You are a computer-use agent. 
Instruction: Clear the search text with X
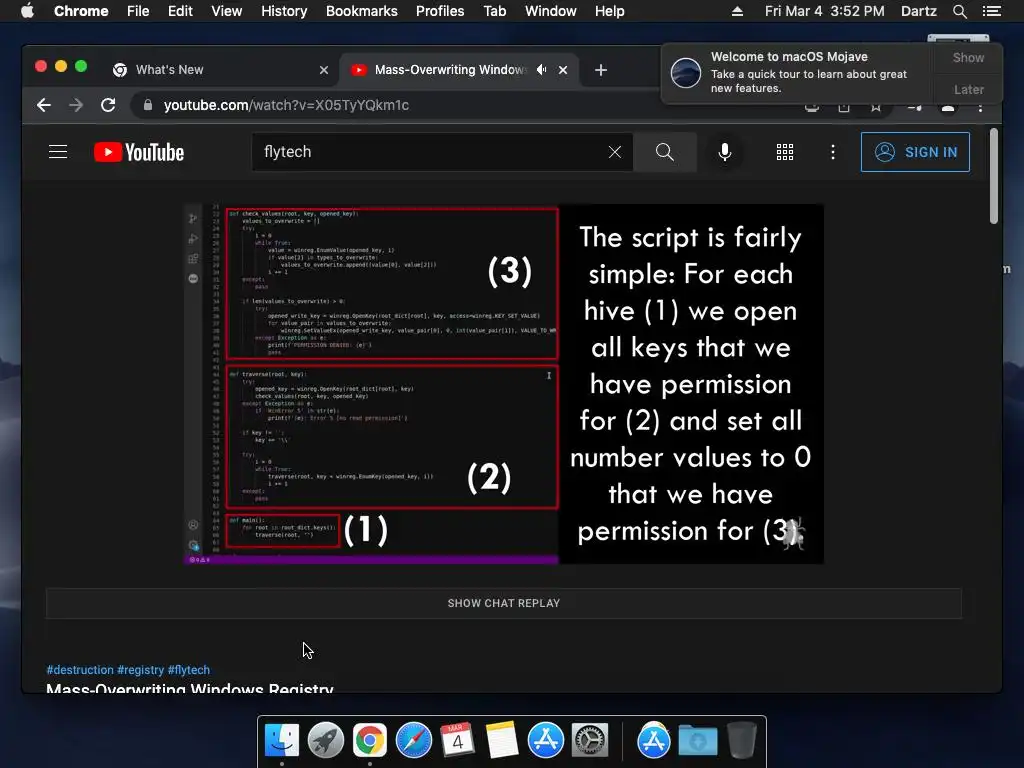(x=615, y=152)
